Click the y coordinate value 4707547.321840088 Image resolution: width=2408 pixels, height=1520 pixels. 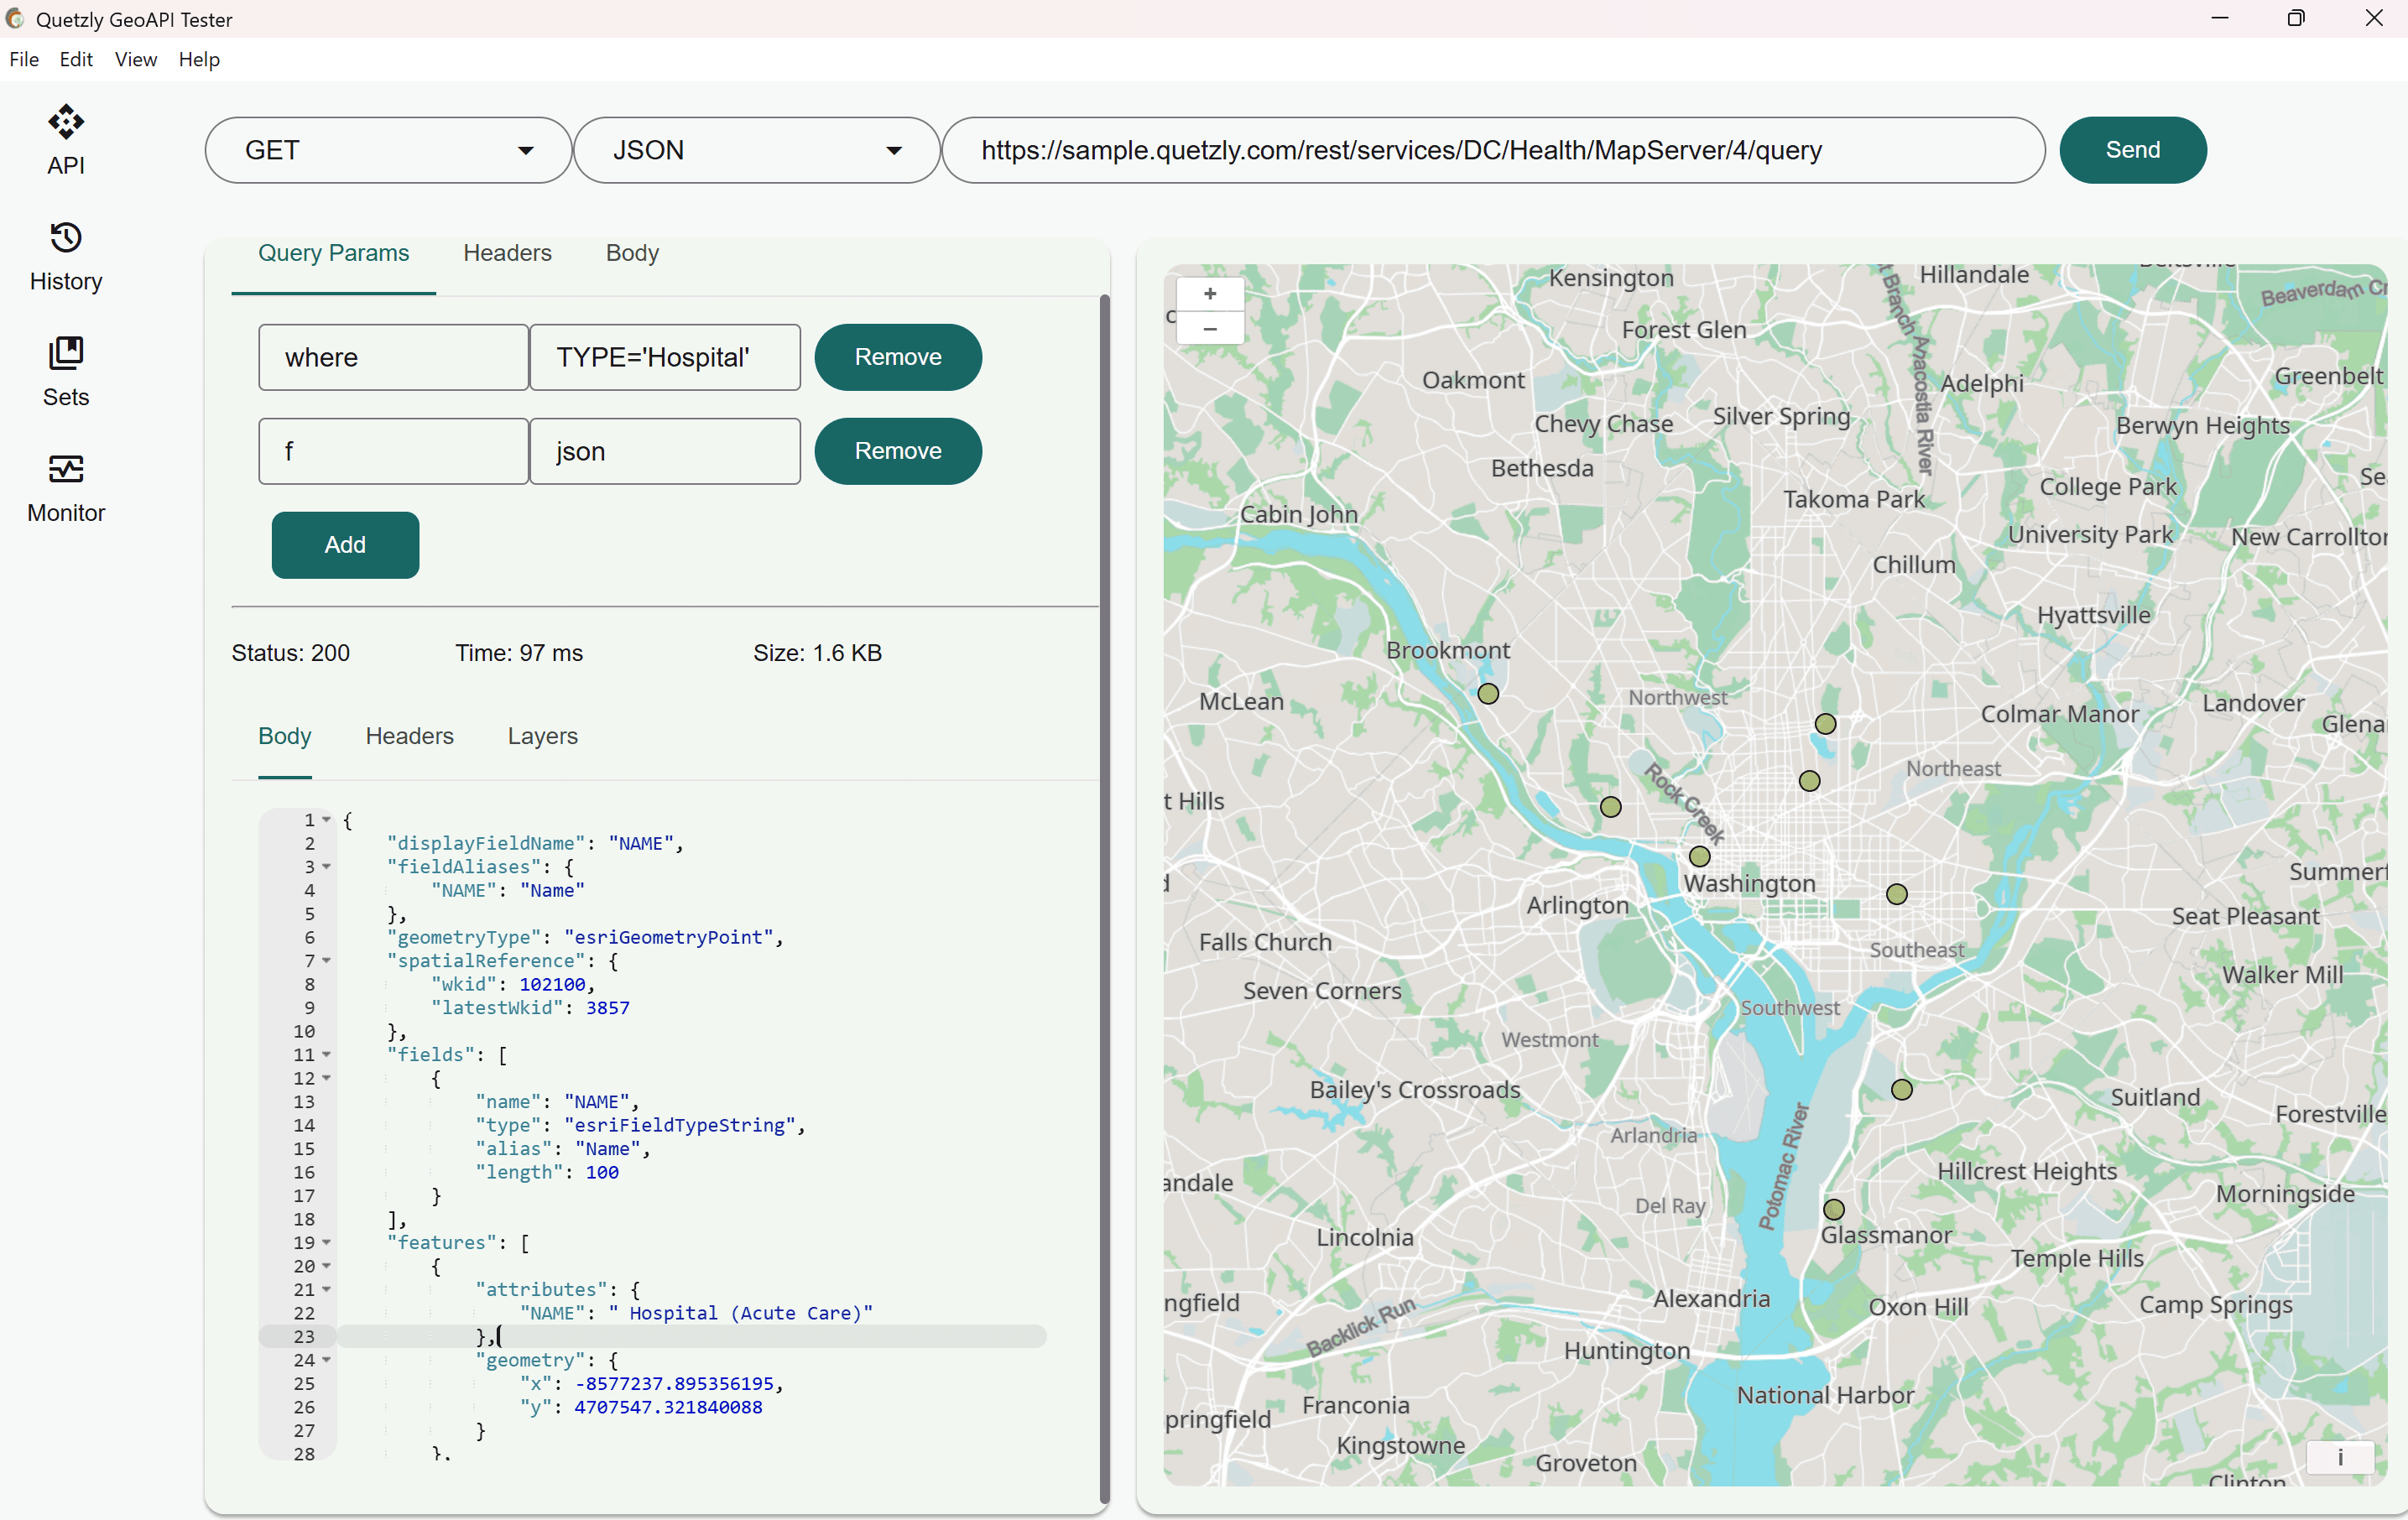point(668,1407)
